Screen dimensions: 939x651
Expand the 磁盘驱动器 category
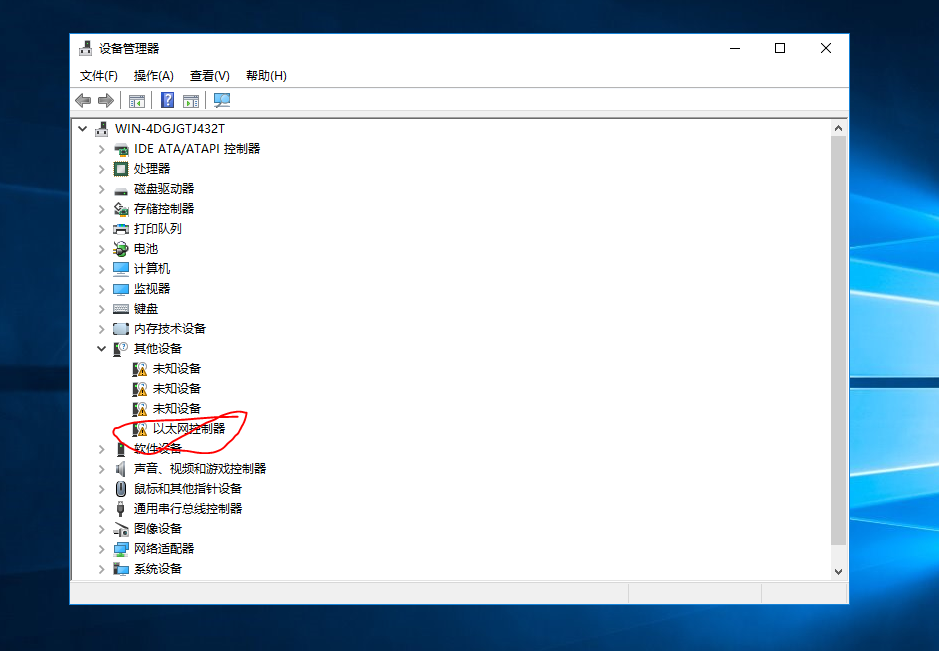pyautogui.click(x=102, y=189)
